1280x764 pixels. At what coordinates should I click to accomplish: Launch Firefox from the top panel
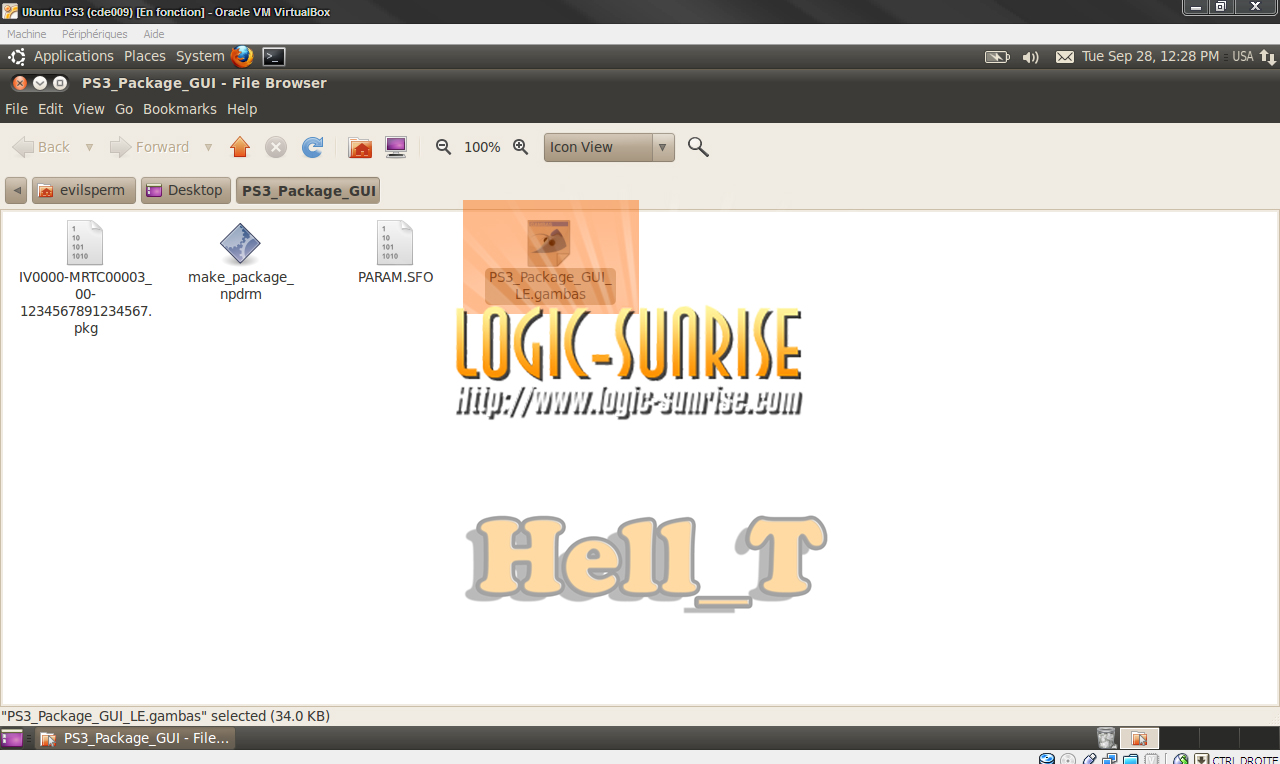tap(242, 56)
